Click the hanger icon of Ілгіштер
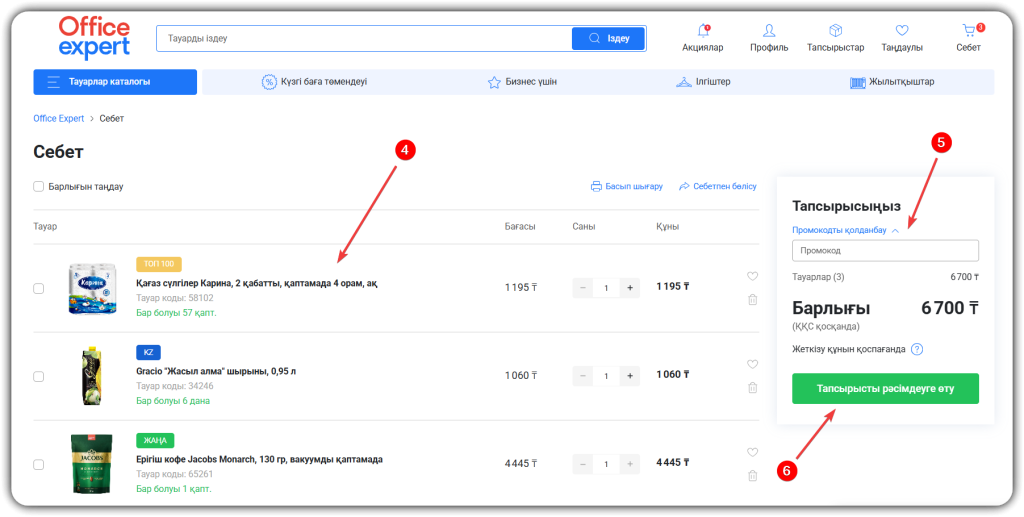Image resolution: width=1024 pixels, height=517 pixels. point(684,82)
